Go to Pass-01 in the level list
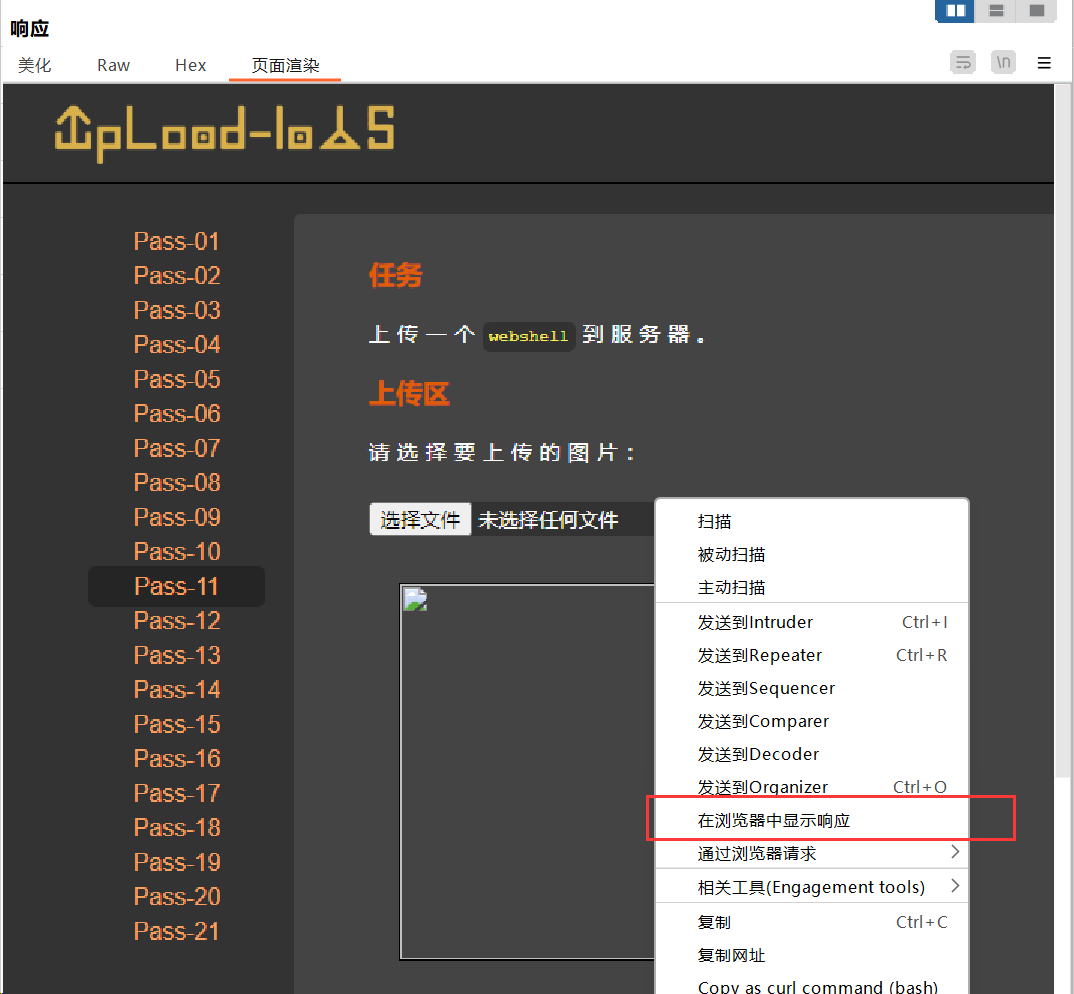 177,242
